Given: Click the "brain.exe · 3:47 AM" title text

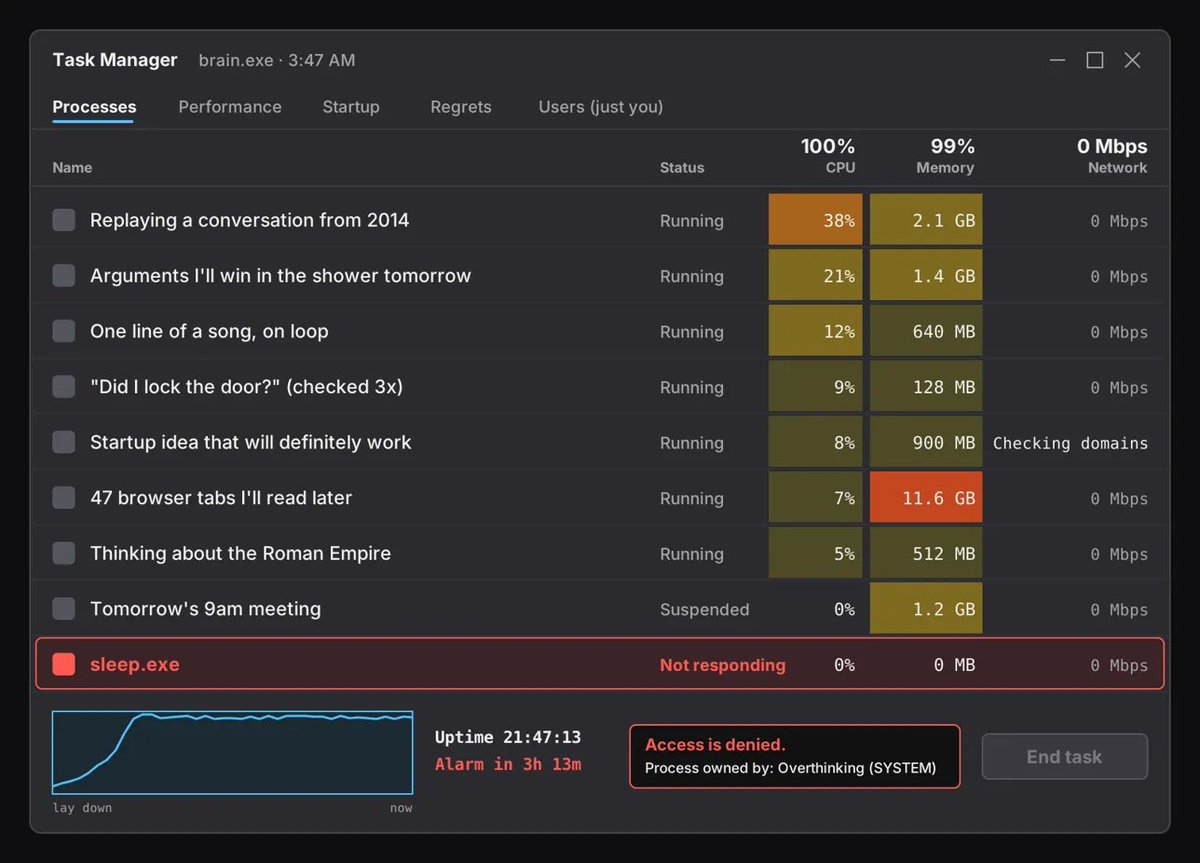Looking at the screenshot, I should (x=277, y=60).
